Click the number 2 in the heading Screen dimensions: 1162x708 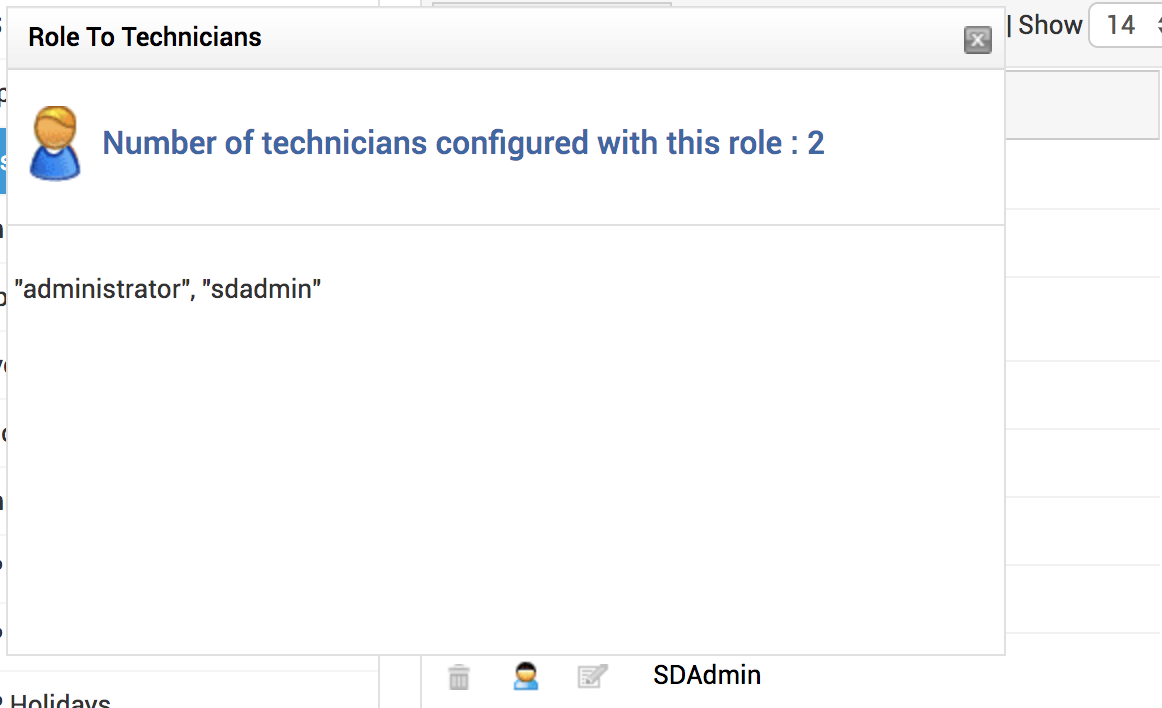pos(816,143)
